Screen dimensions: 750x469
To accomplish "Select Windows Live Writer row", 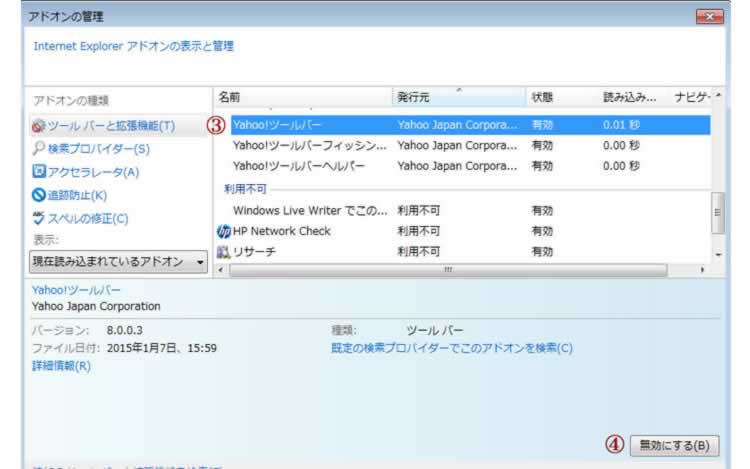I will (471, 210).
